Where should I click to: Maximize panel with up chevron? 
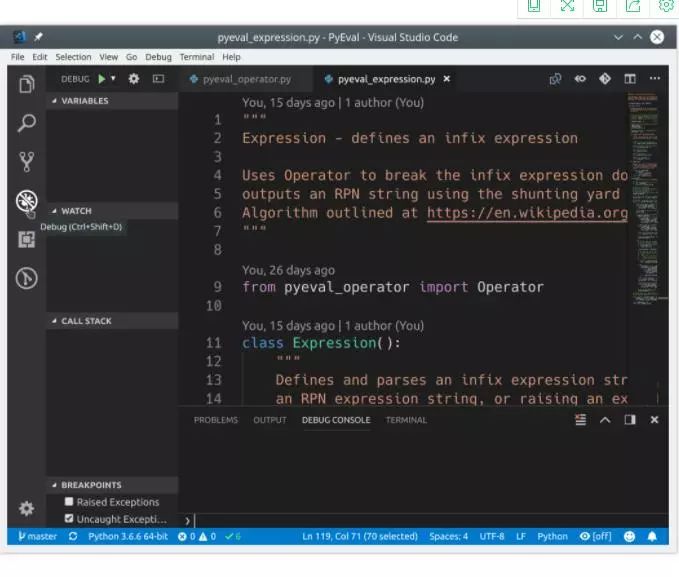pos(605,420)
